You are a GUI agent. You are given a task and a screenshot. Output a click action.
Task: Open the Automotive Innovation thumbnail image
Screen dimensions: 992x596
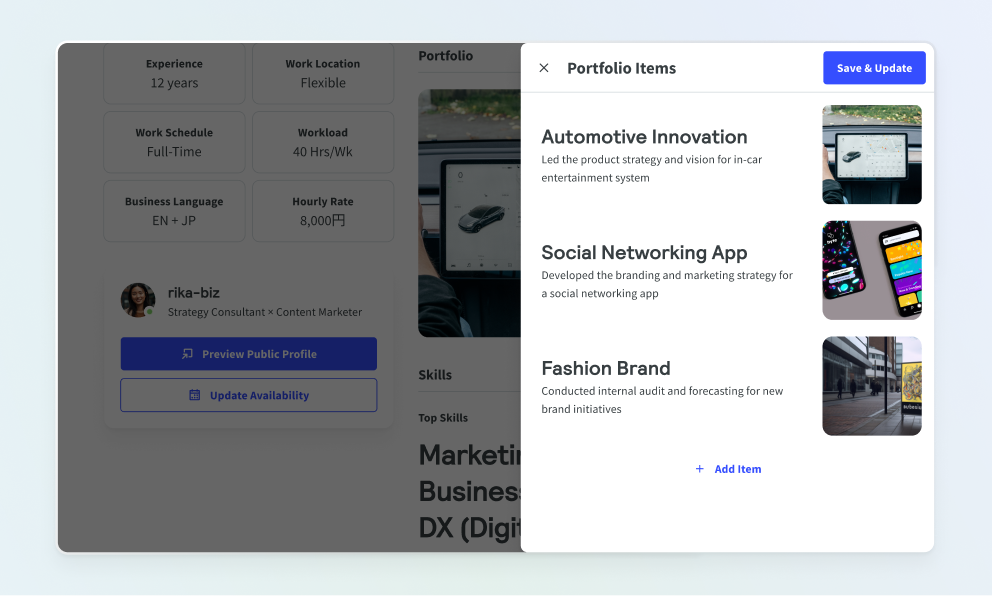click(872, 154)
